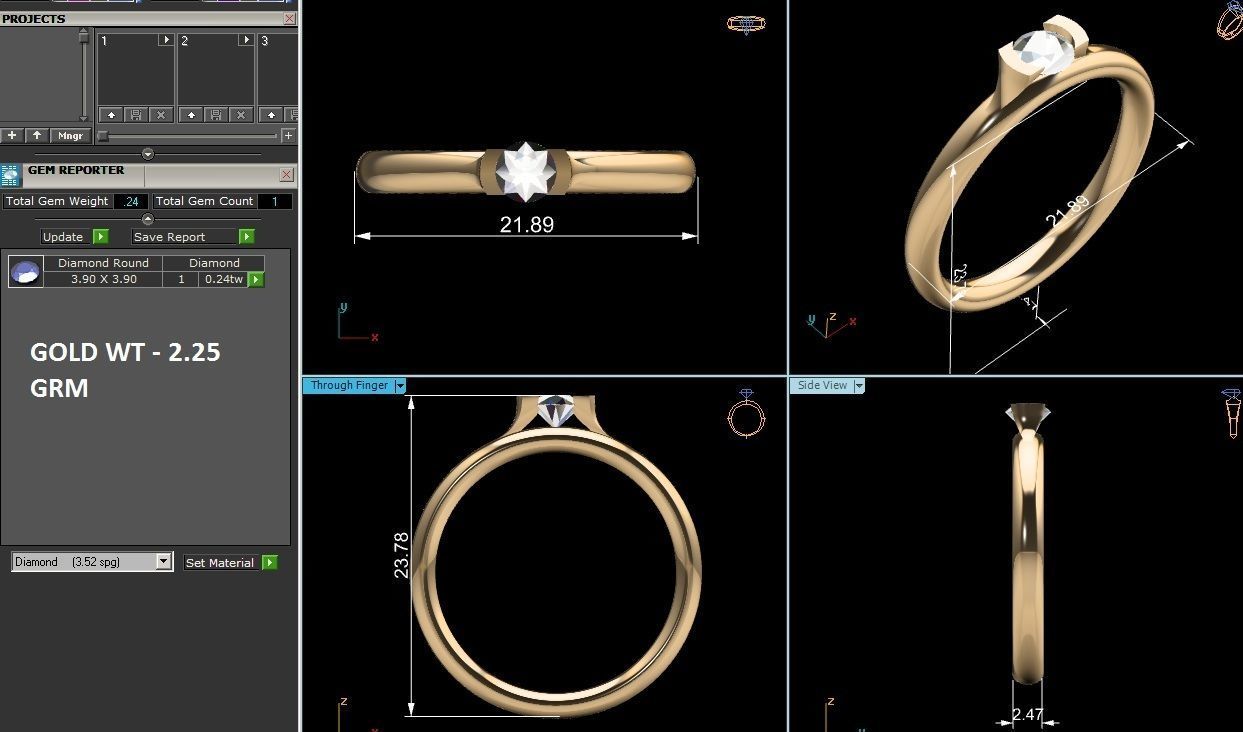Image resolution: width=1243 pixels, height=732 pixels.
Task: Open the Diamond material dropdown
Action: 164,562
